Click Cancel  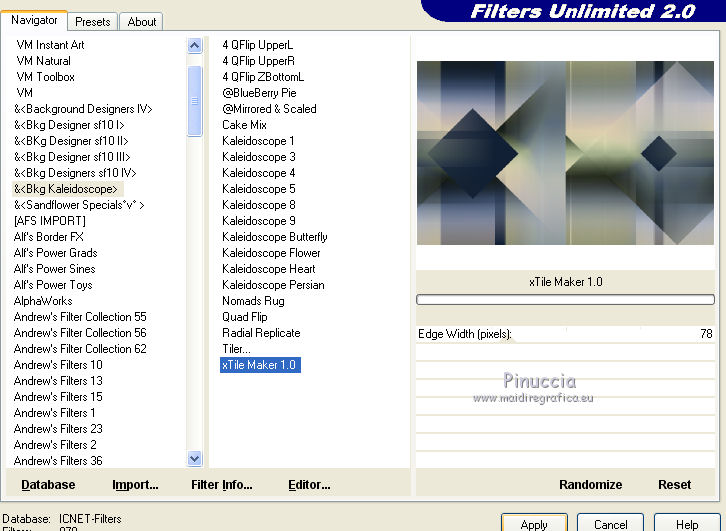click(x=611, y=523)
